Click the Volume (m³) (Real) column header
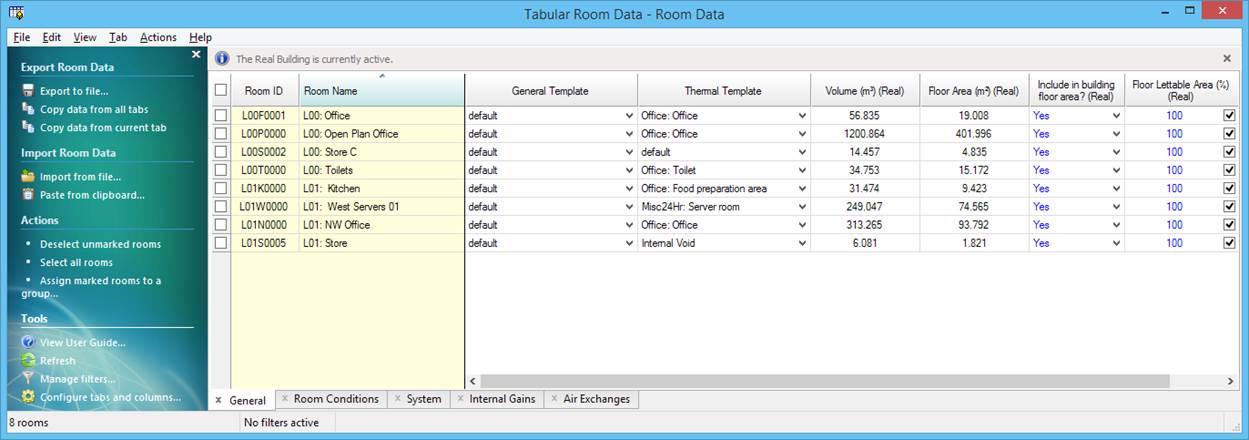Screen dimensions: 1249x440 (x=865, y=90)
